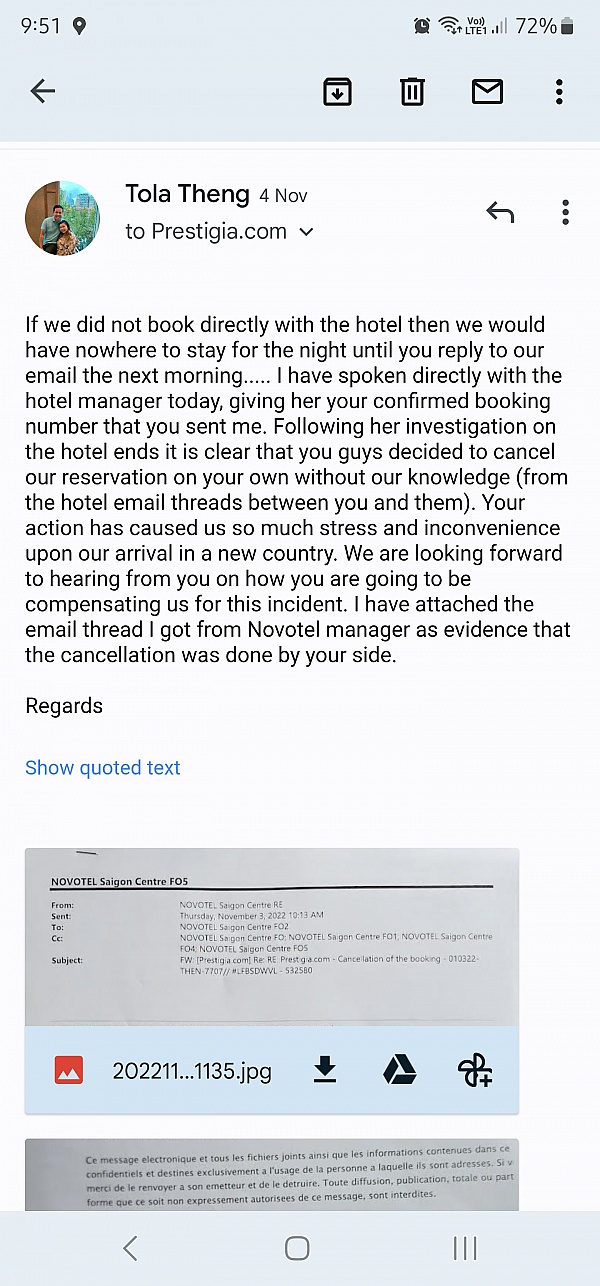Open Tola Theng's profile picture

point(62,218)
